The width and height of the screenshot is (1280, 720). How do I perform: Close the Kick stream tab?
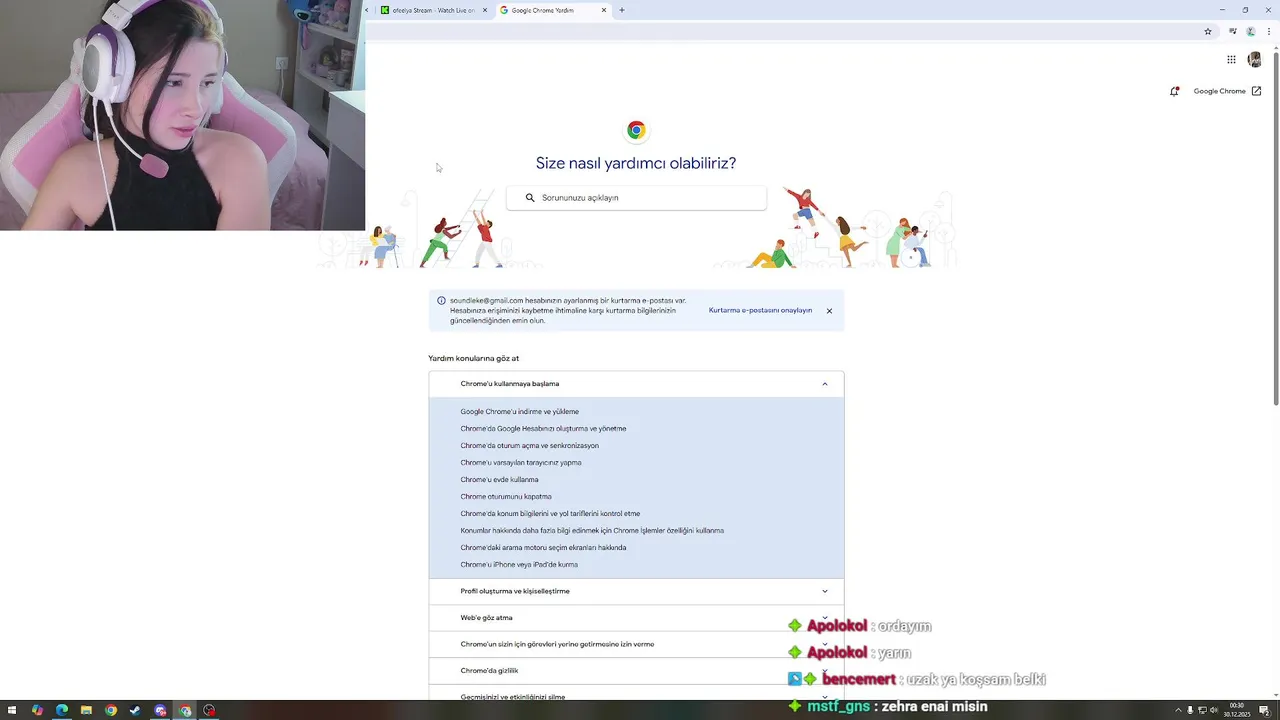point(485,10)
